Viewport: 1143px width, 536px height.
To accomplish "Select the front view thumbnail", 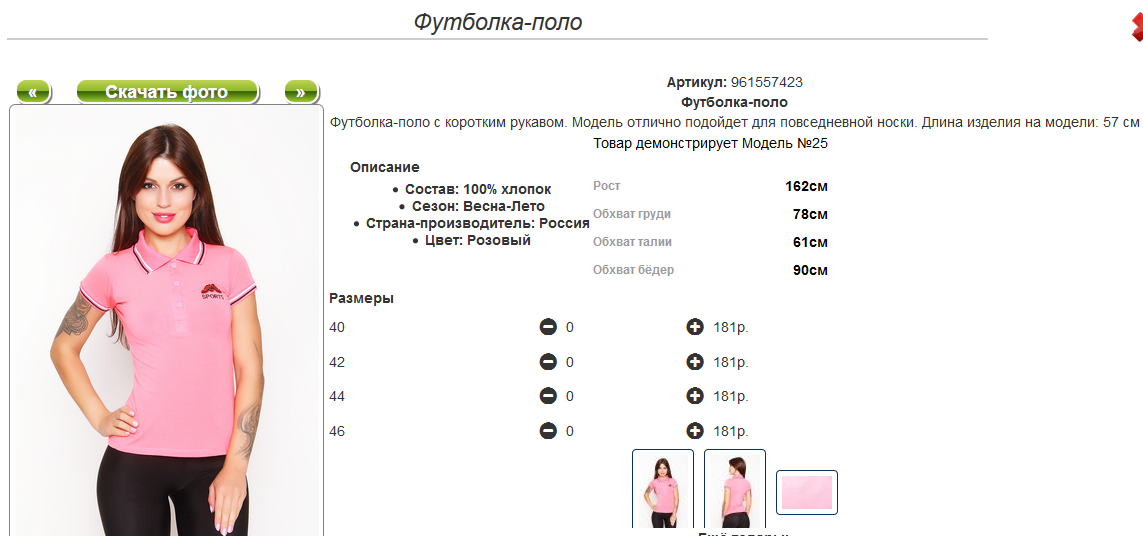I will (x=663, y=489).
